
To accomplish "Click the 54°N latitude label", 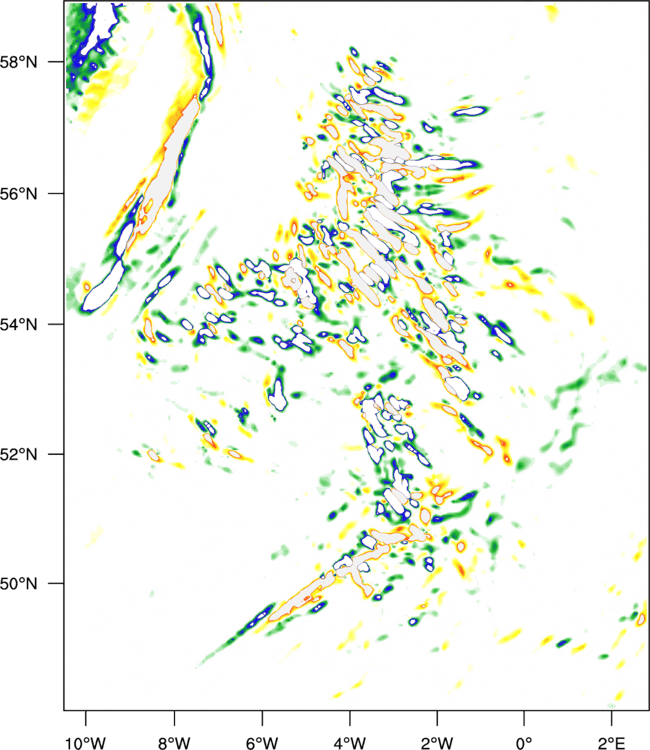I will pyautogui.click(x=18, y=324).
